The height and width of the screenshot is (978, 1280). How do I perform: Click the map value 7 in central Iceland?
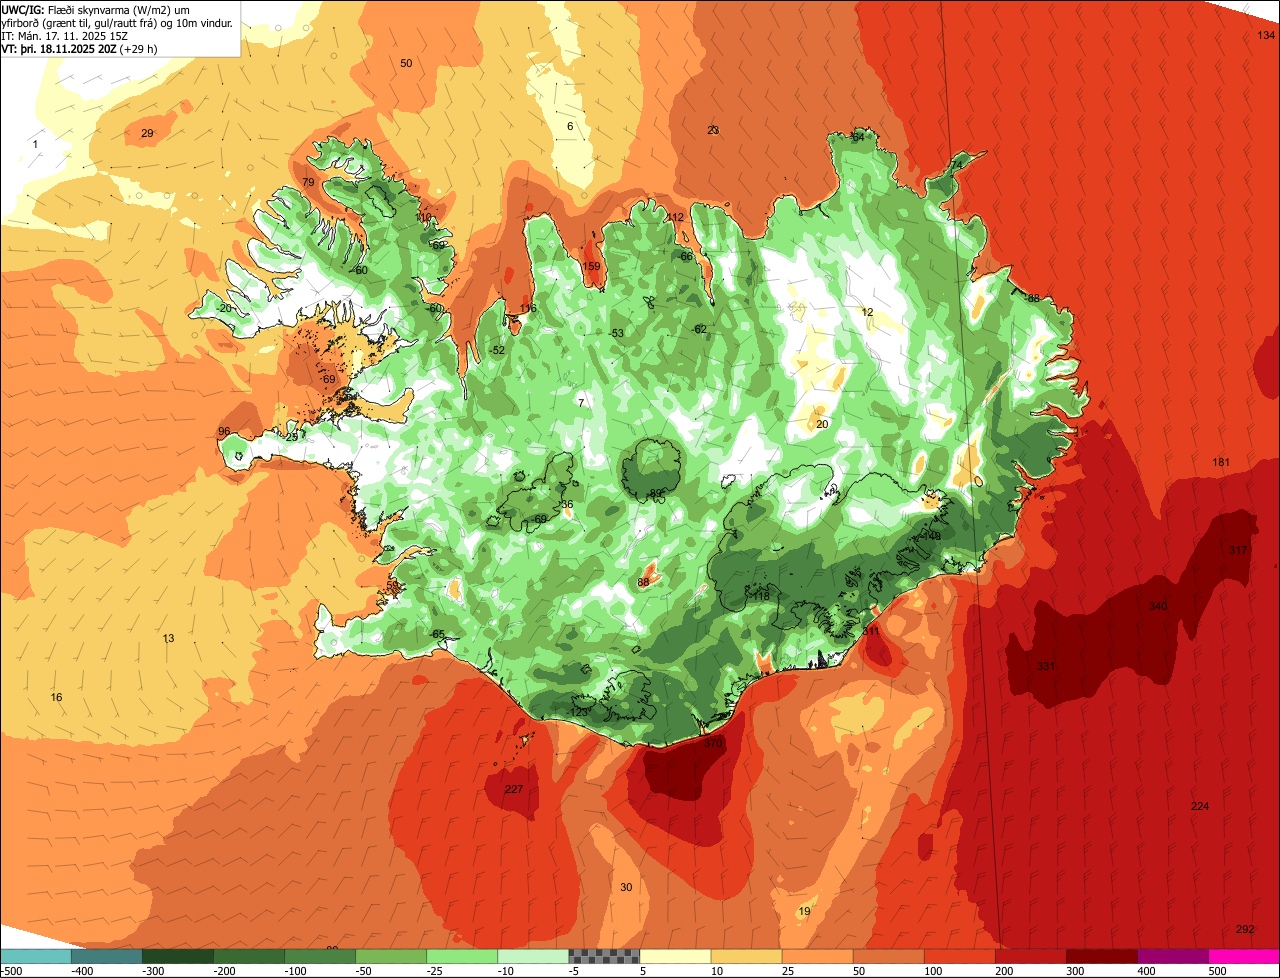pyautogui.click(x=580, y=402)
